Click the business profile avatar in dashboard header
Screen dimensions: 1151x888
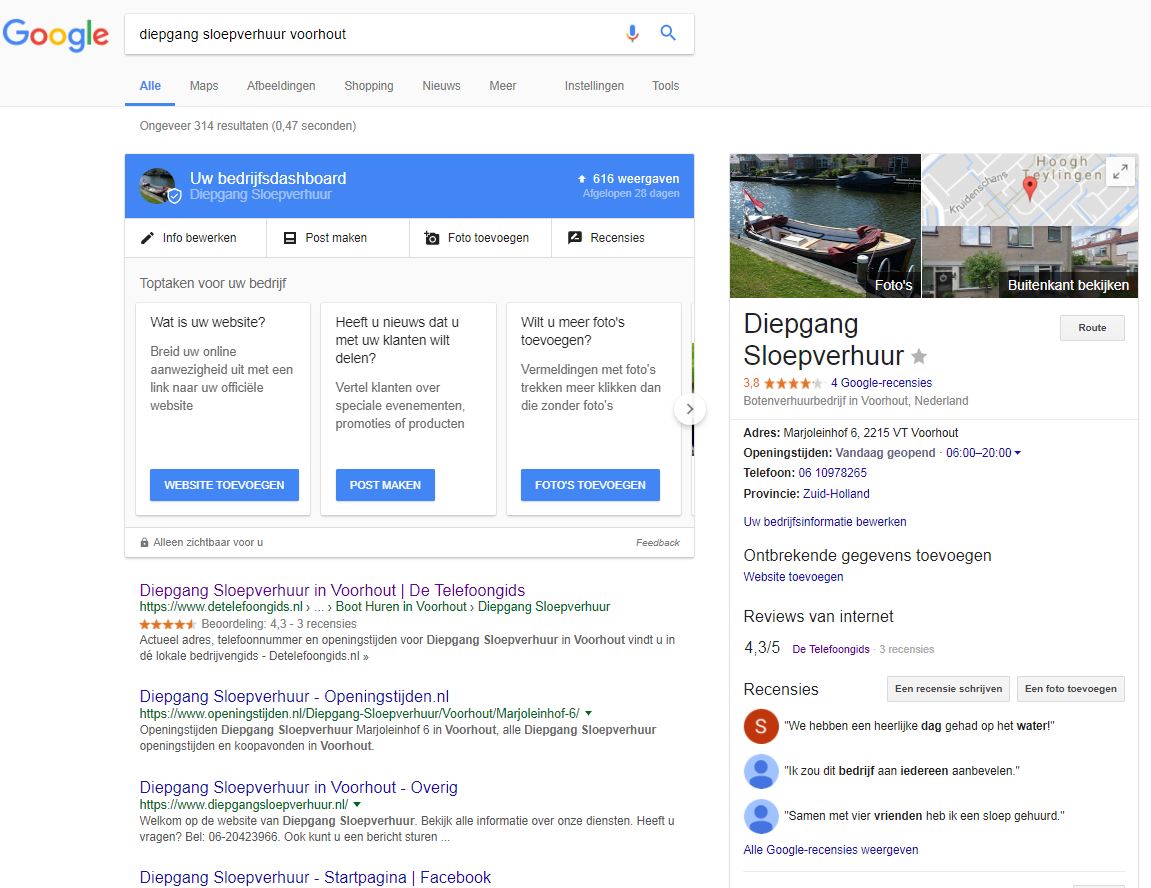click(159, 186)
